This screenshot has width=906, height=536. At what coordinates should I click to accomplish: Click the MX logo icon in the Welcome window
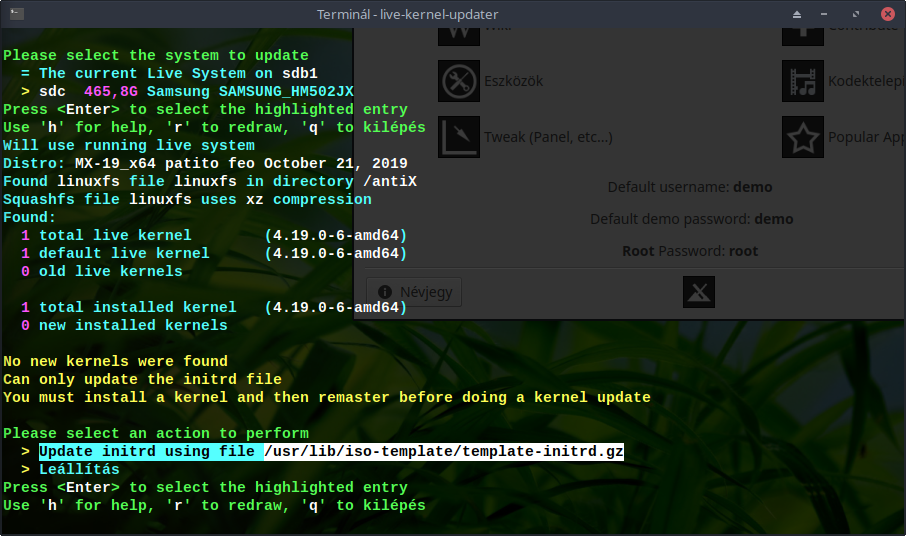(699, 292)
